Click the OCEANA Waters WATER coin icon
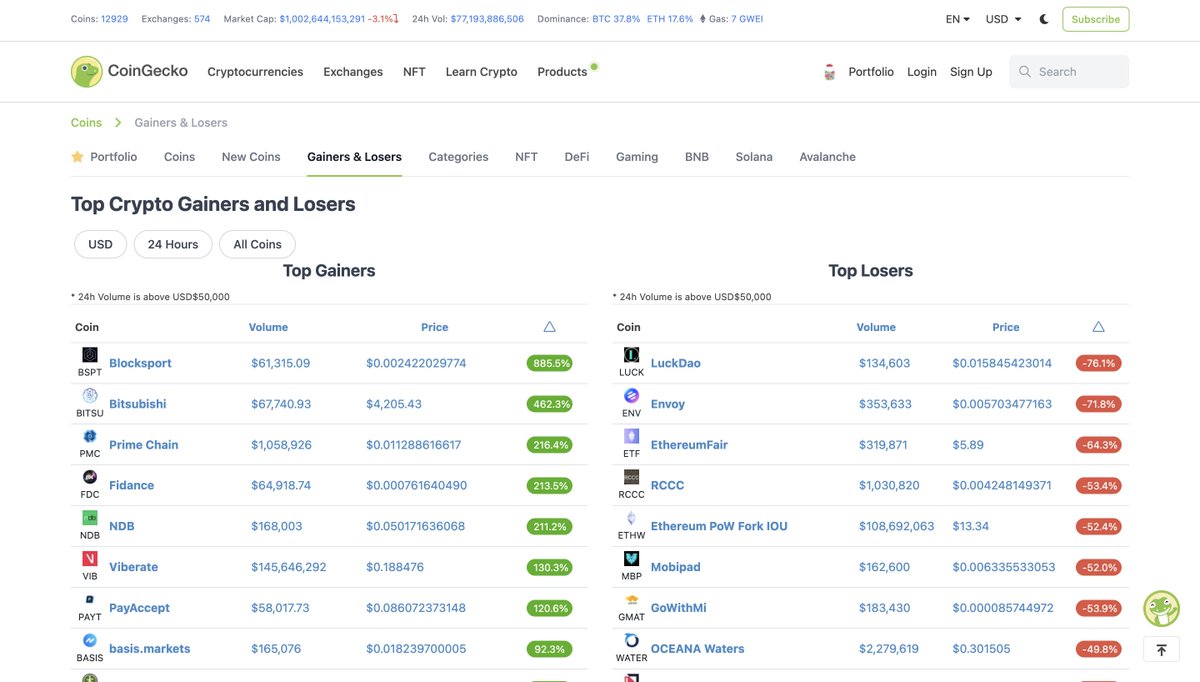The height and width of the screenshot is (682, 1200). click(632, 641)
